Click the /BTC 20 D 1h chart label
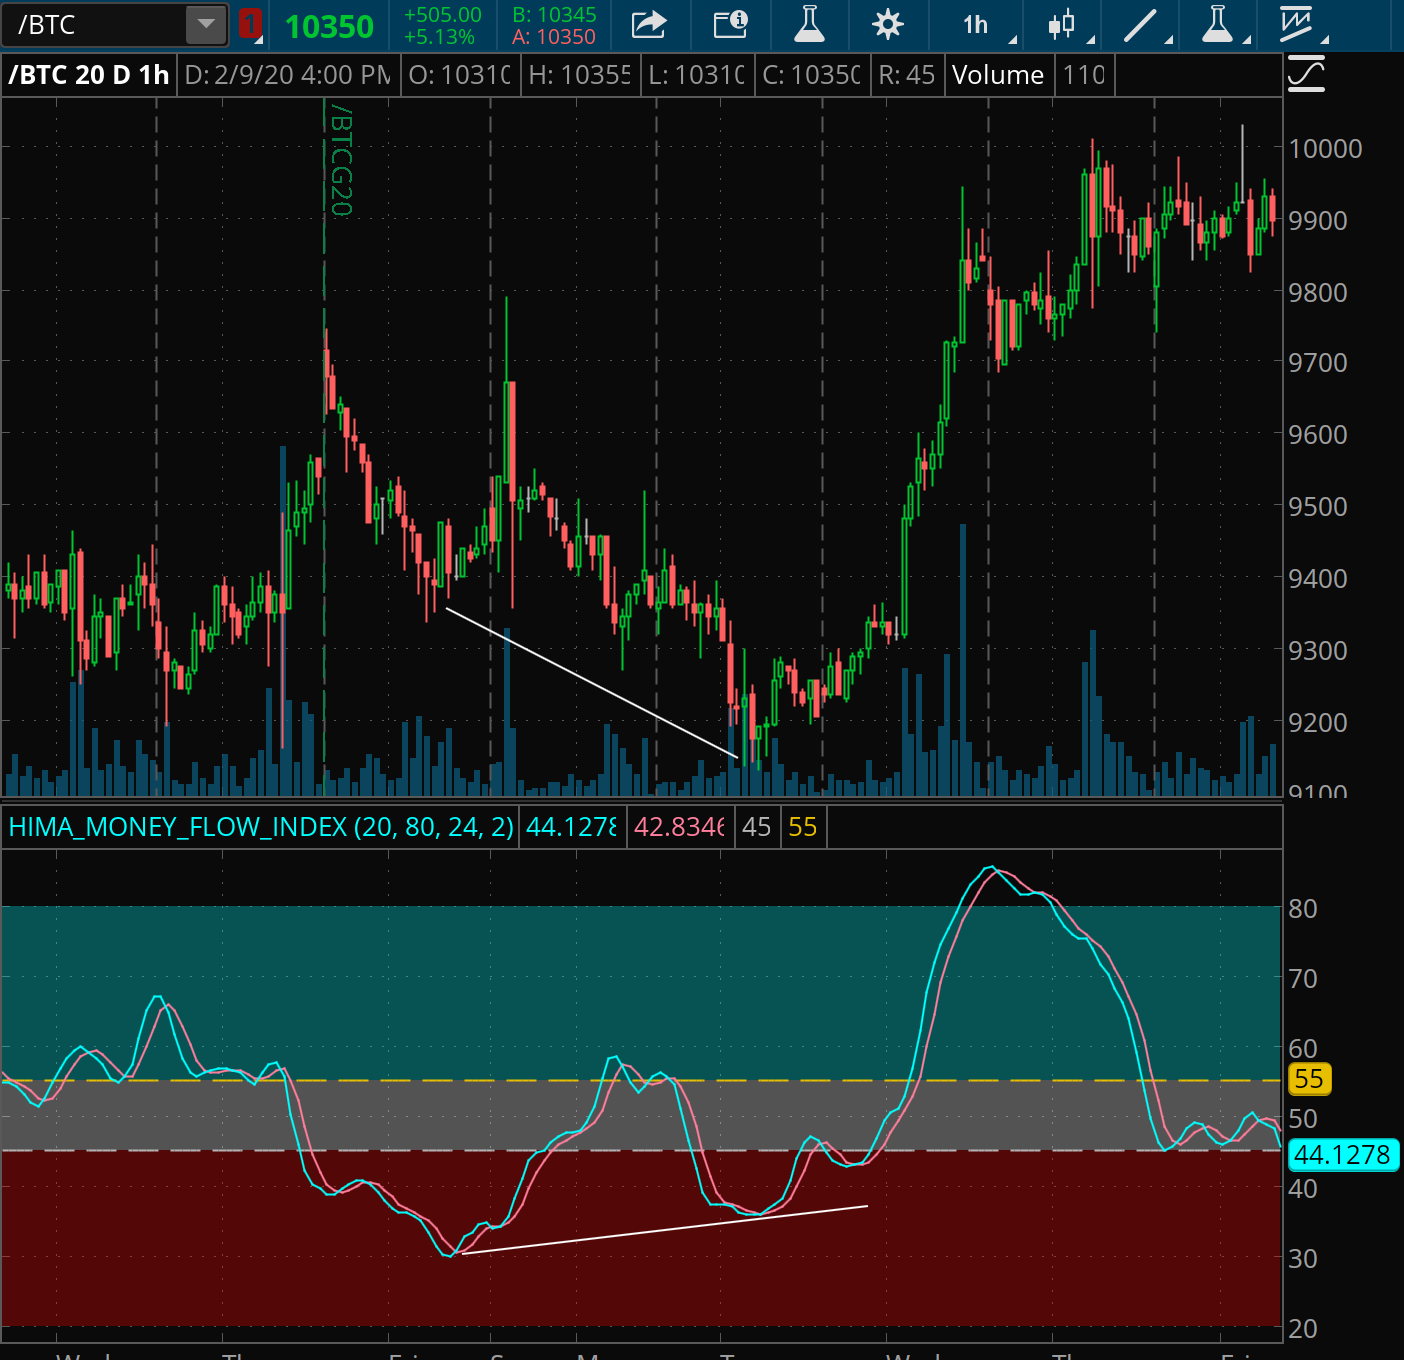The height and width of the screenshot is (1360, 1404). coord(89,75)
